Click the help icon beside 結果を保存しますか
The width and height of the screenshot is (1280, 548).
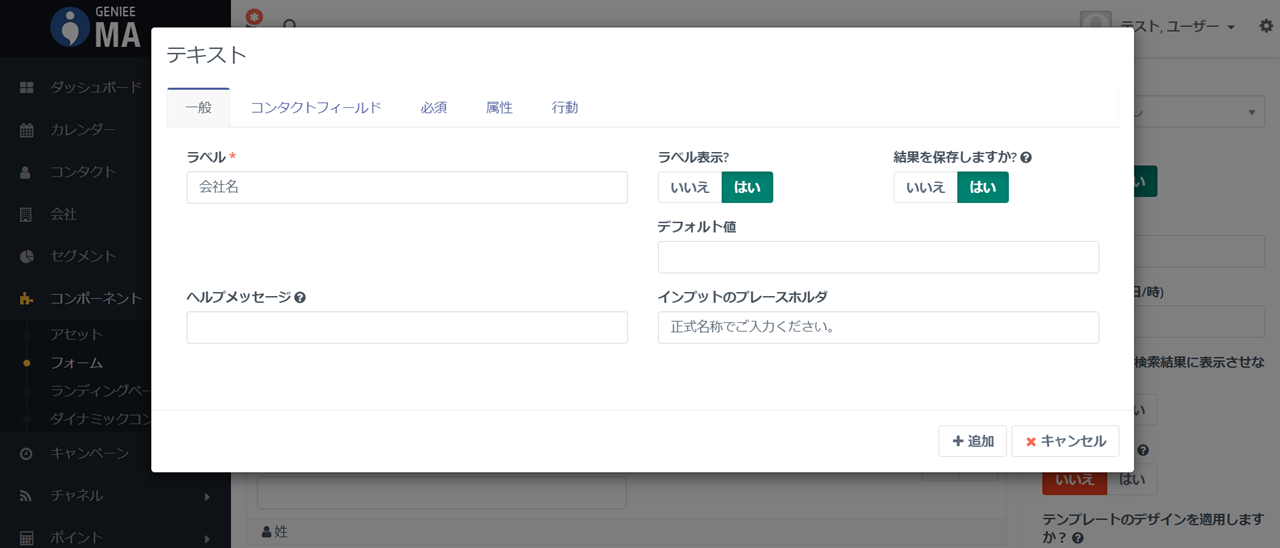click(x=1026, y=157)
